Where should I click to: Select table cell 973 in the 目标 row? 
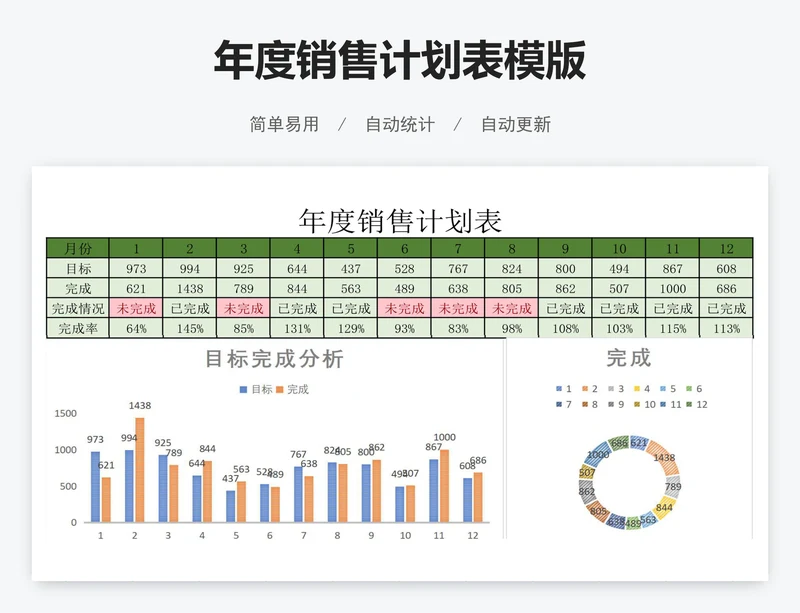click(136, 268)
